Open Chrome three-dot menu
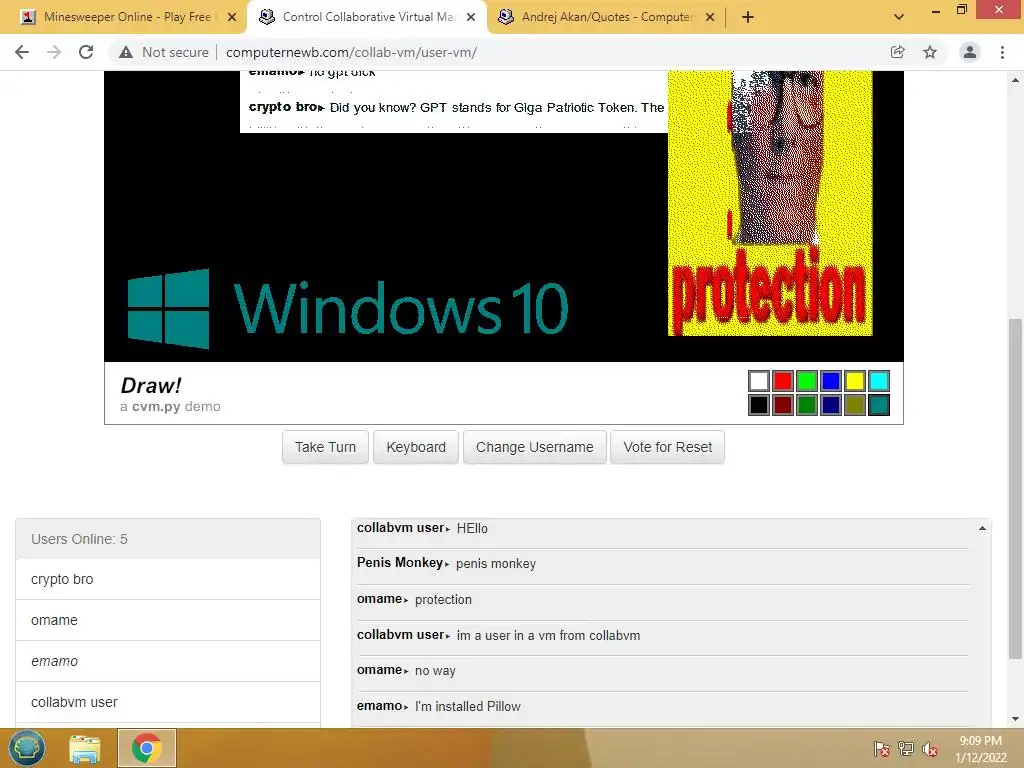Image resolution: width=1024 pixels, height=768 pixels. (x=1002, y=52)
